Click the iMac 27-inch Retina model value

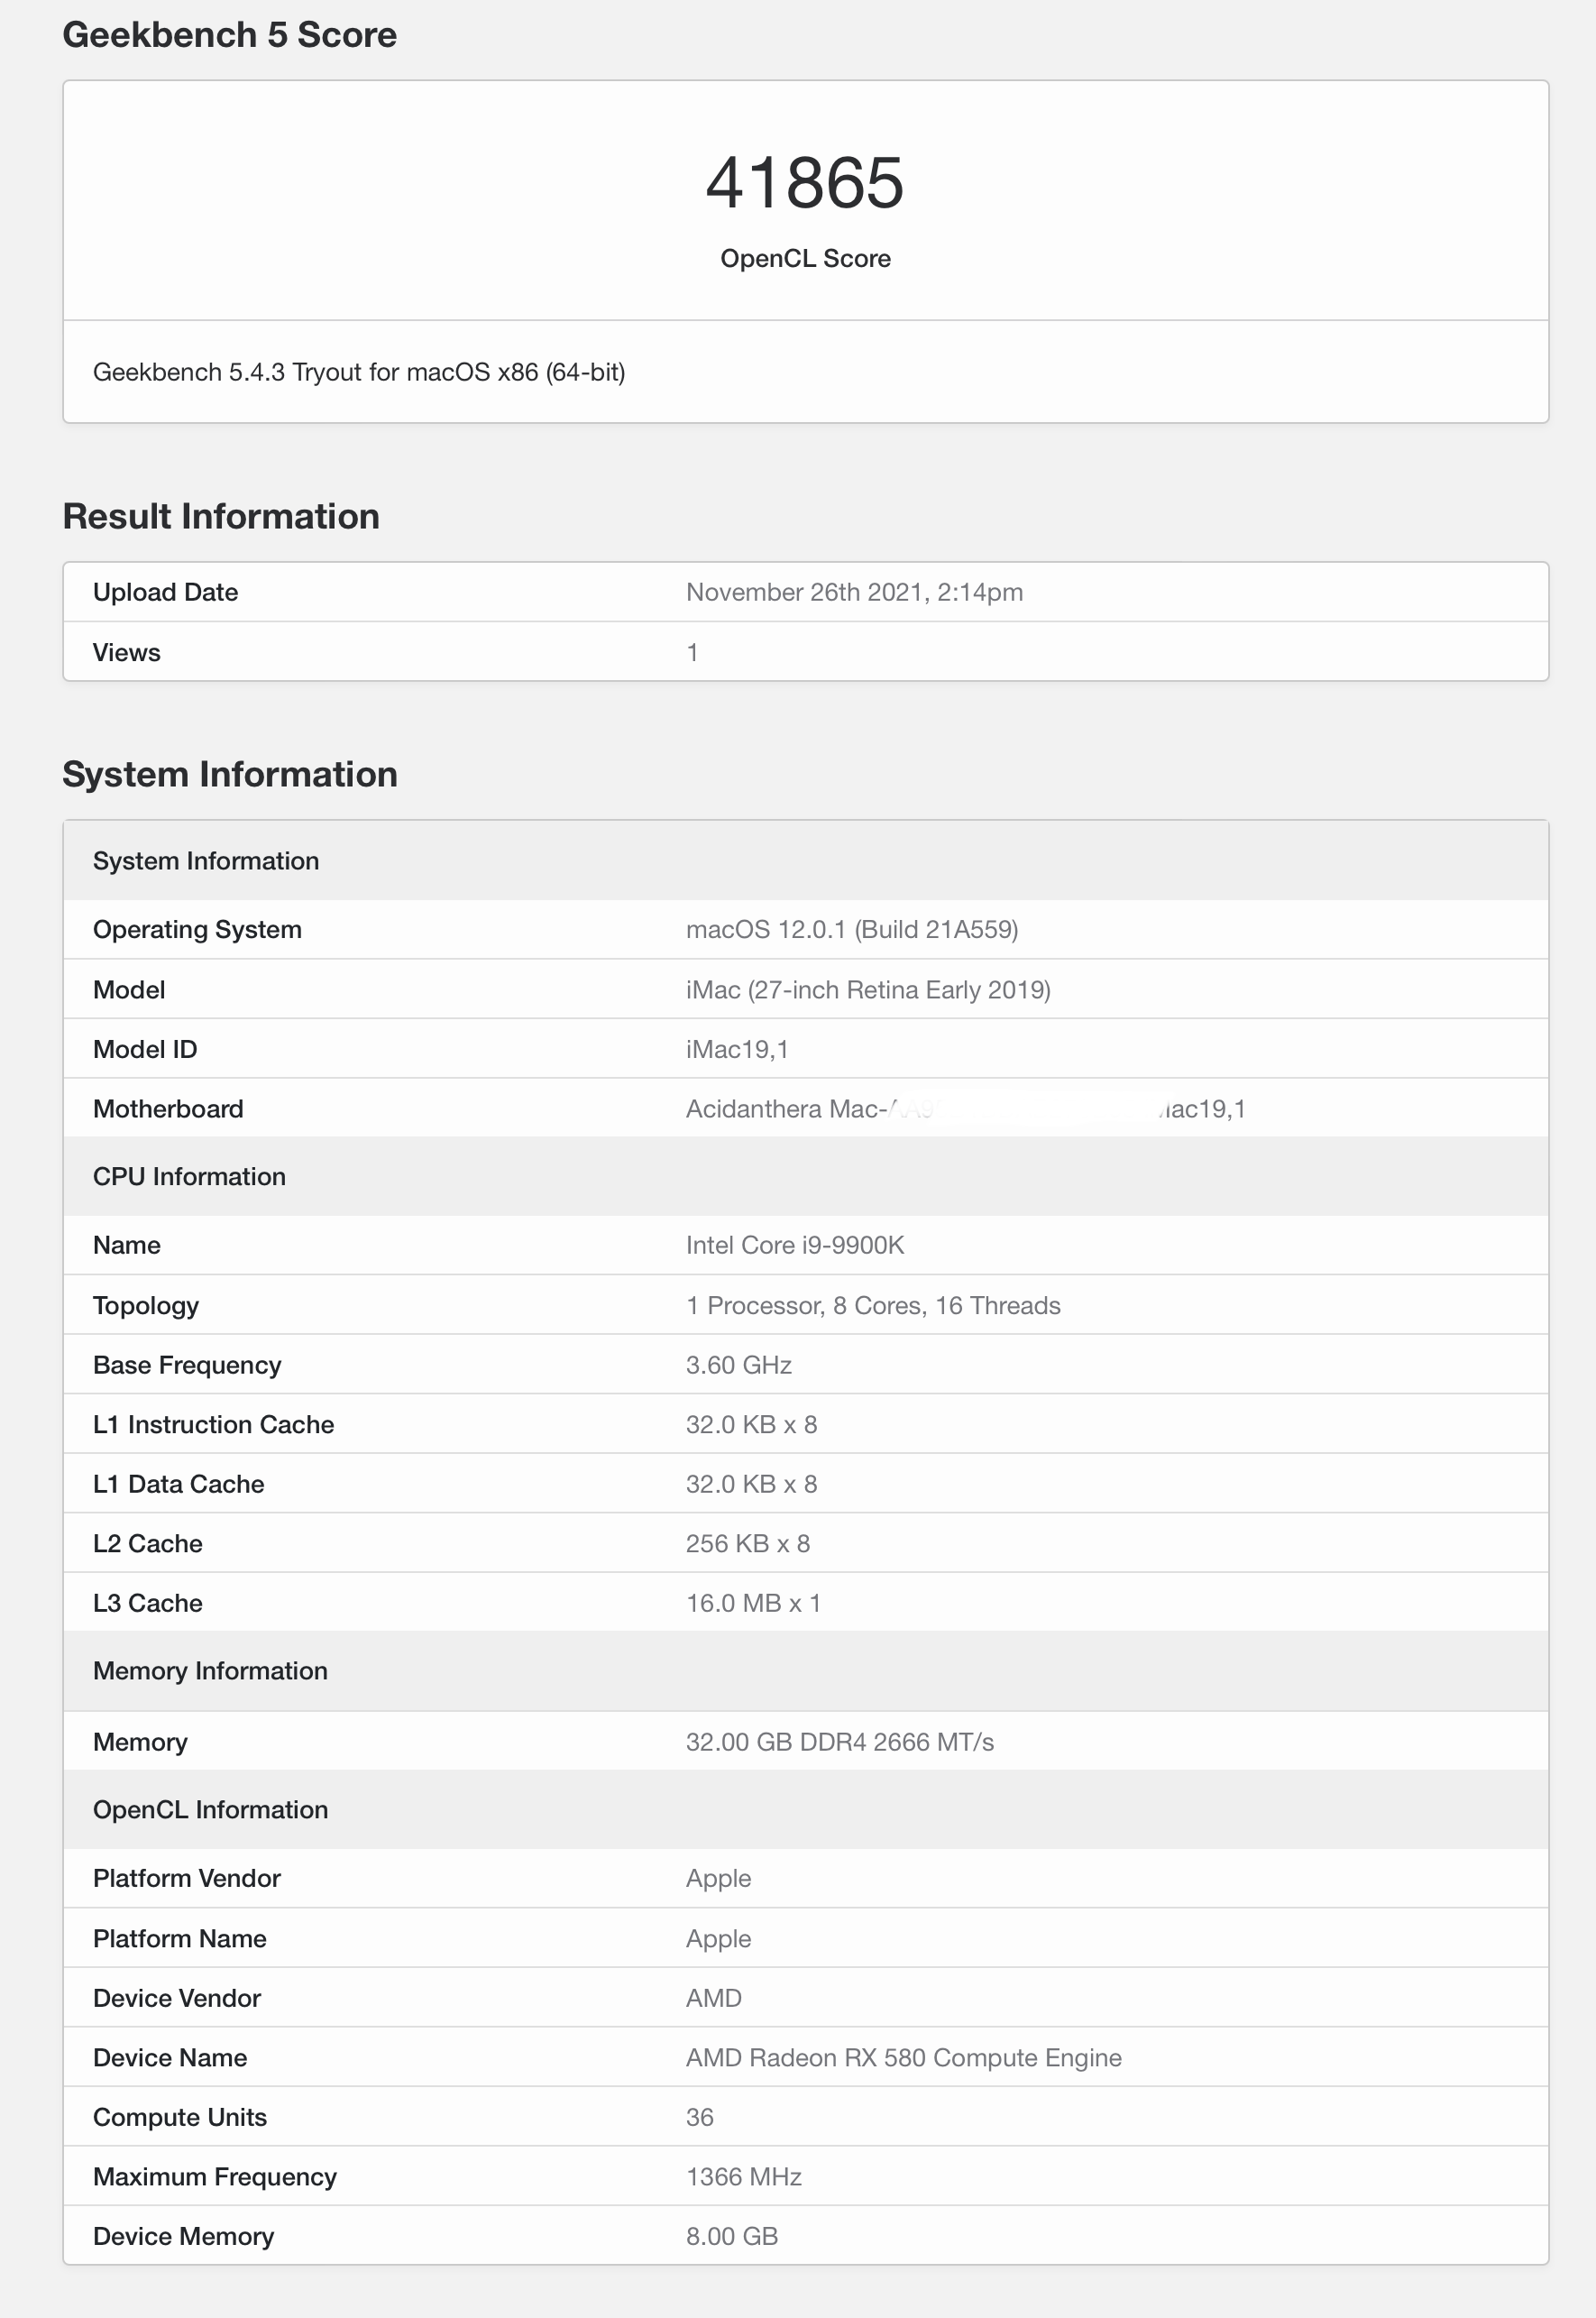tap(867, 989)
